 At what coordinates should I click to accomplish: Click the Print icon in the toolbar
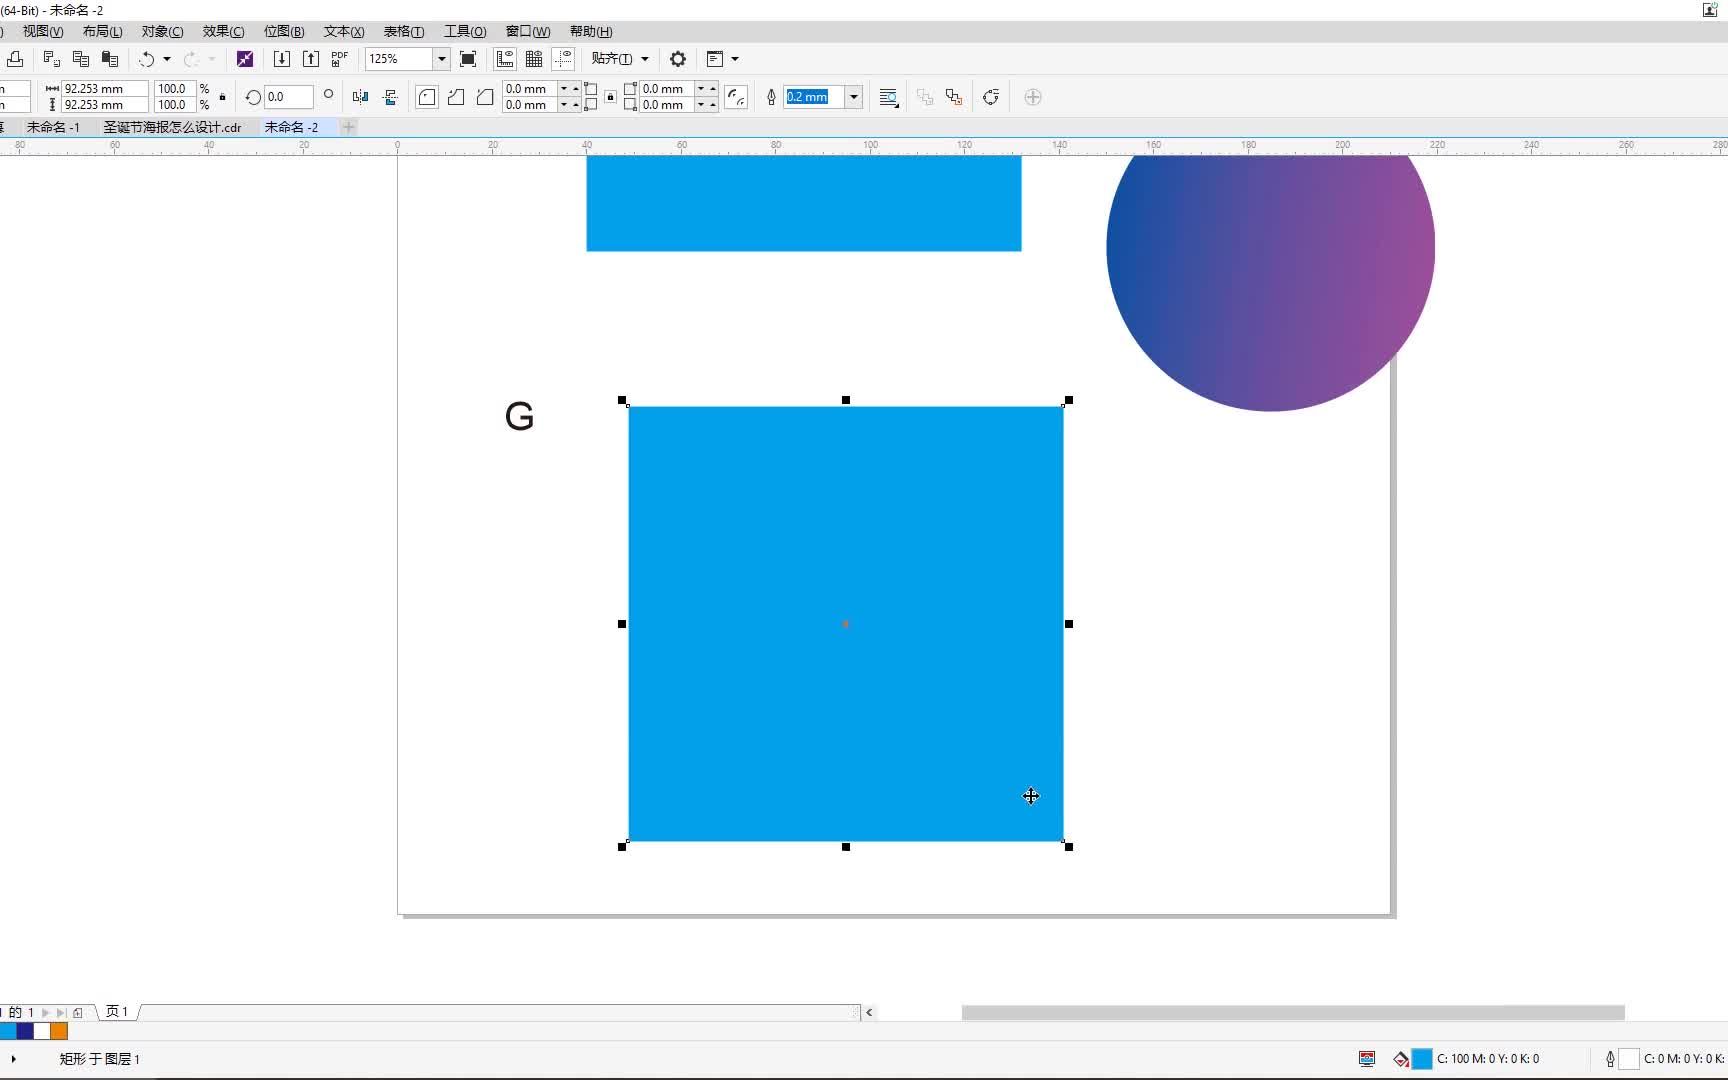click(x=15, y=59)
